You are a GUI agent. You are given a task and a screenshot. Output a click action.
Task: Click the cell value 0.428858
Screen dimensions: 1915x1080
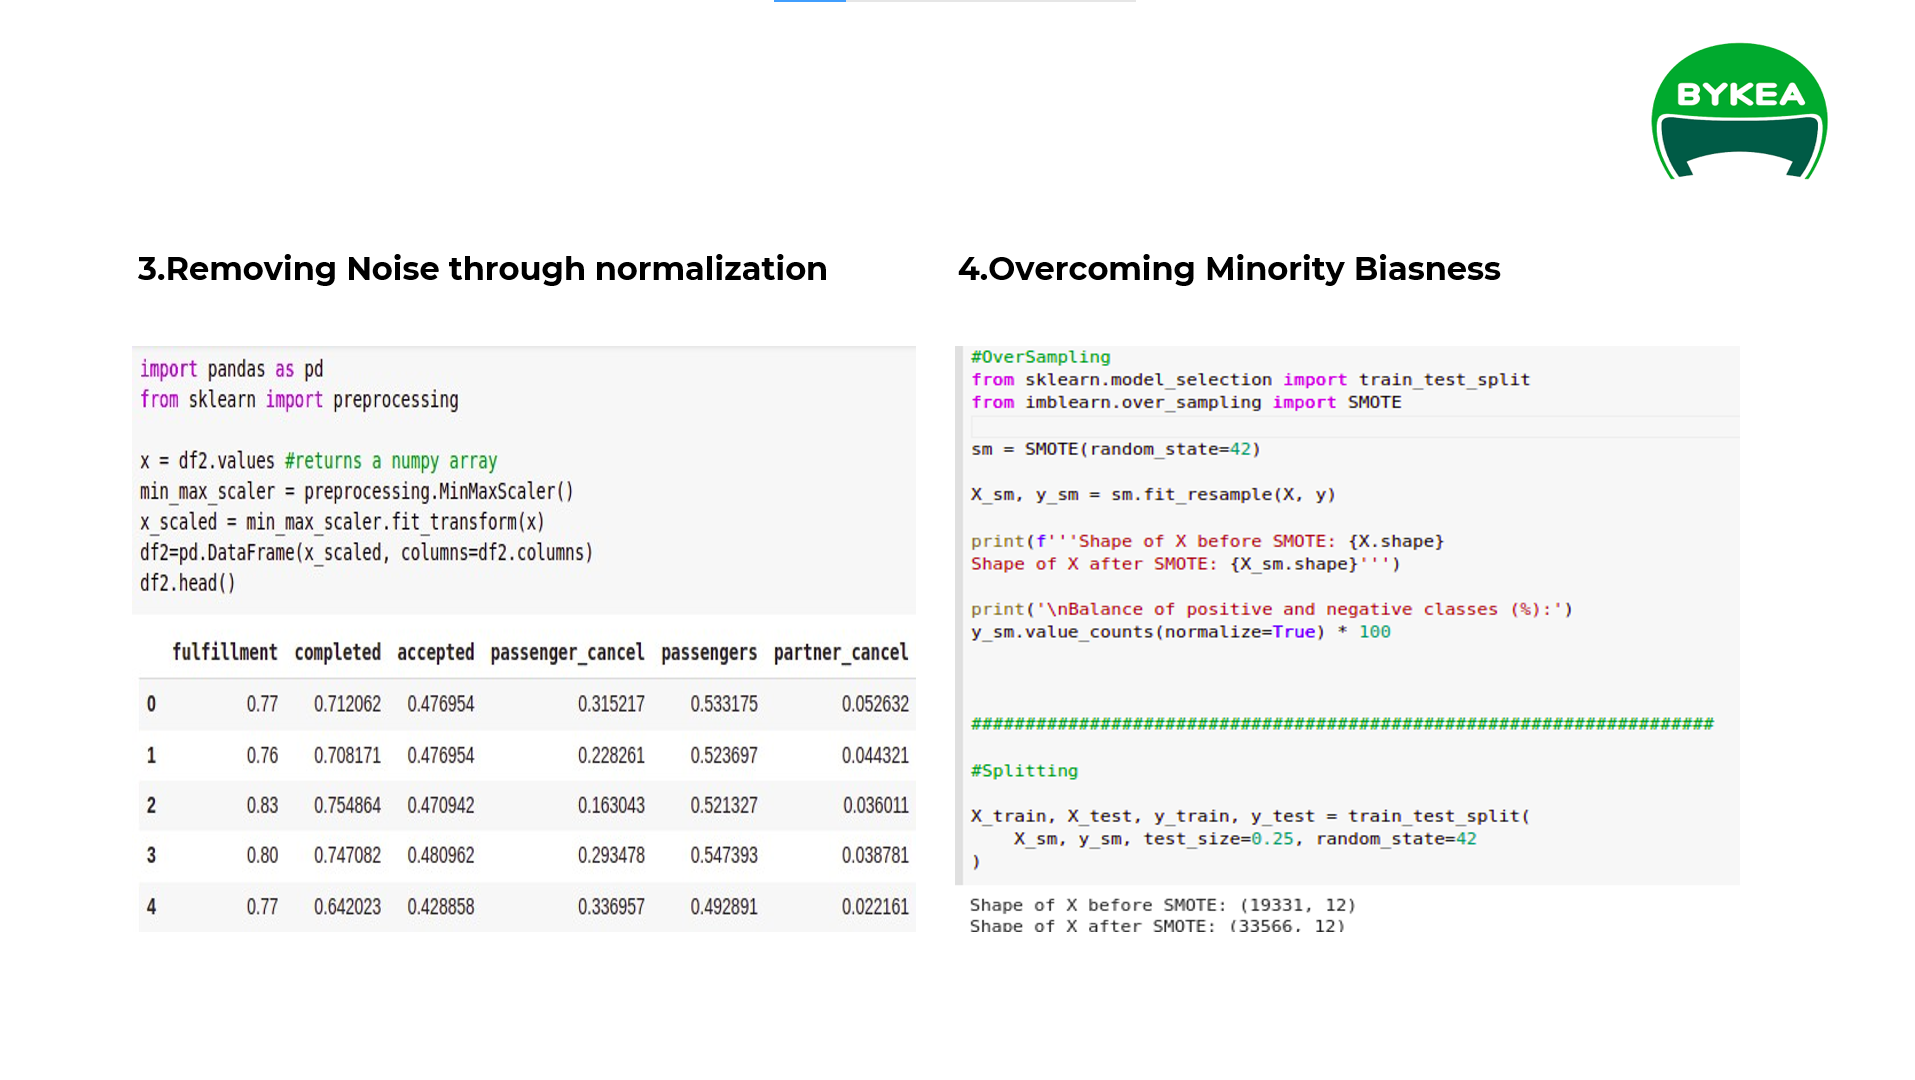pyautogui.click(x=441, y=907)
